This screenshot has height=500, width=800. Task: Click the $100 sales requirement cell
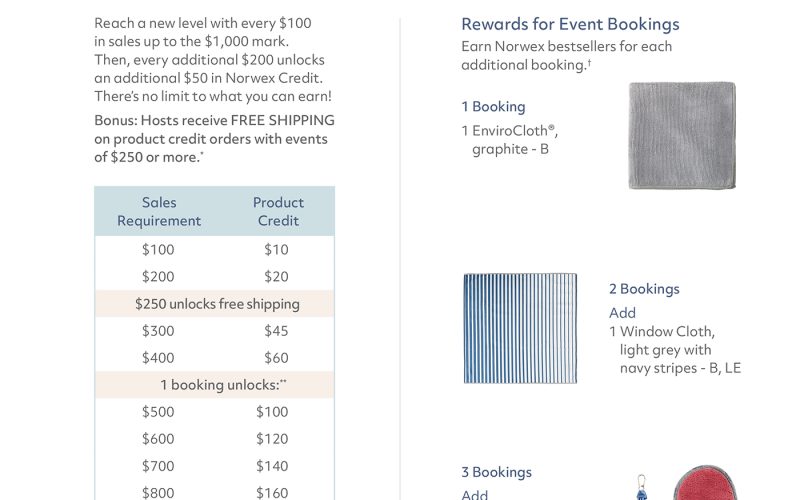coord(158,249)
